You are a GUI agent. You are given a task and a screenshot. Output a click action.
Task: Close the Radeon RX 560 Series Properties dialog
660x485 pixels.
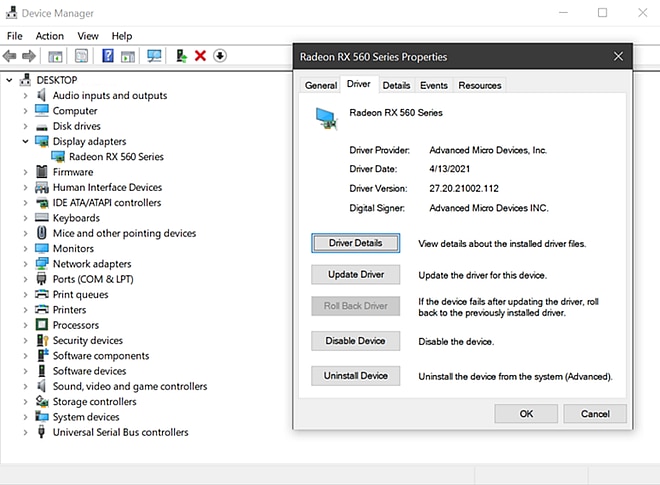(618, 56)
